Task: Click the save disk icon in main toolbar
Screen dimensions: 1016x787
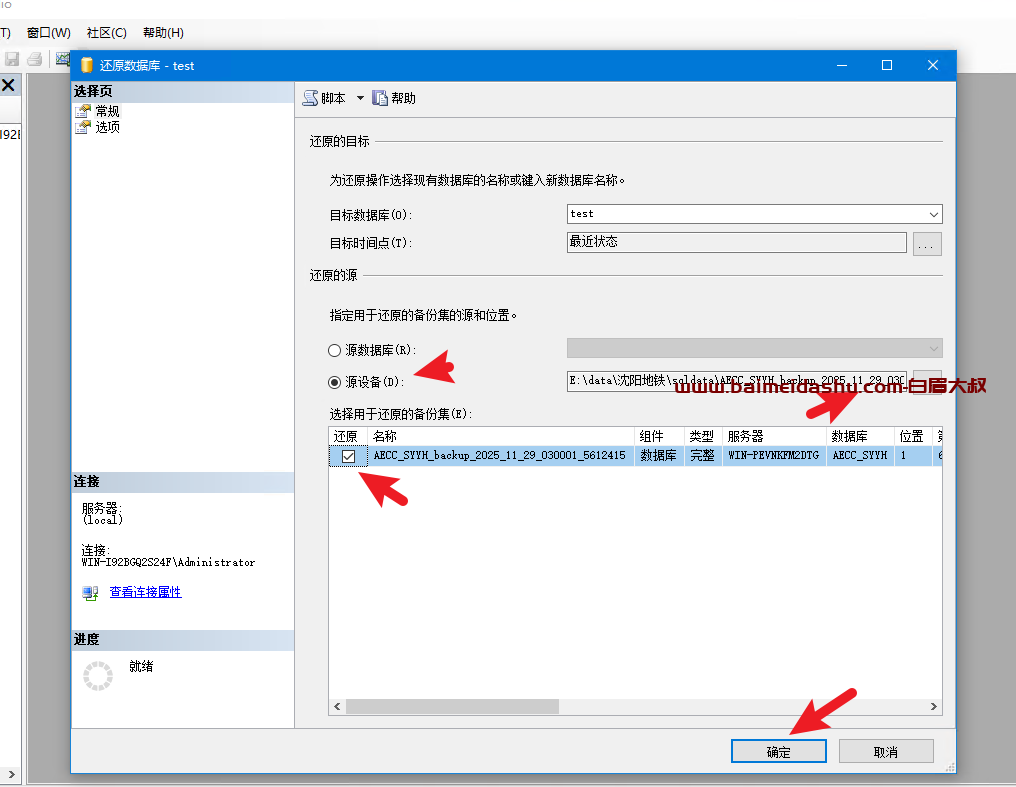Action: 13,59
